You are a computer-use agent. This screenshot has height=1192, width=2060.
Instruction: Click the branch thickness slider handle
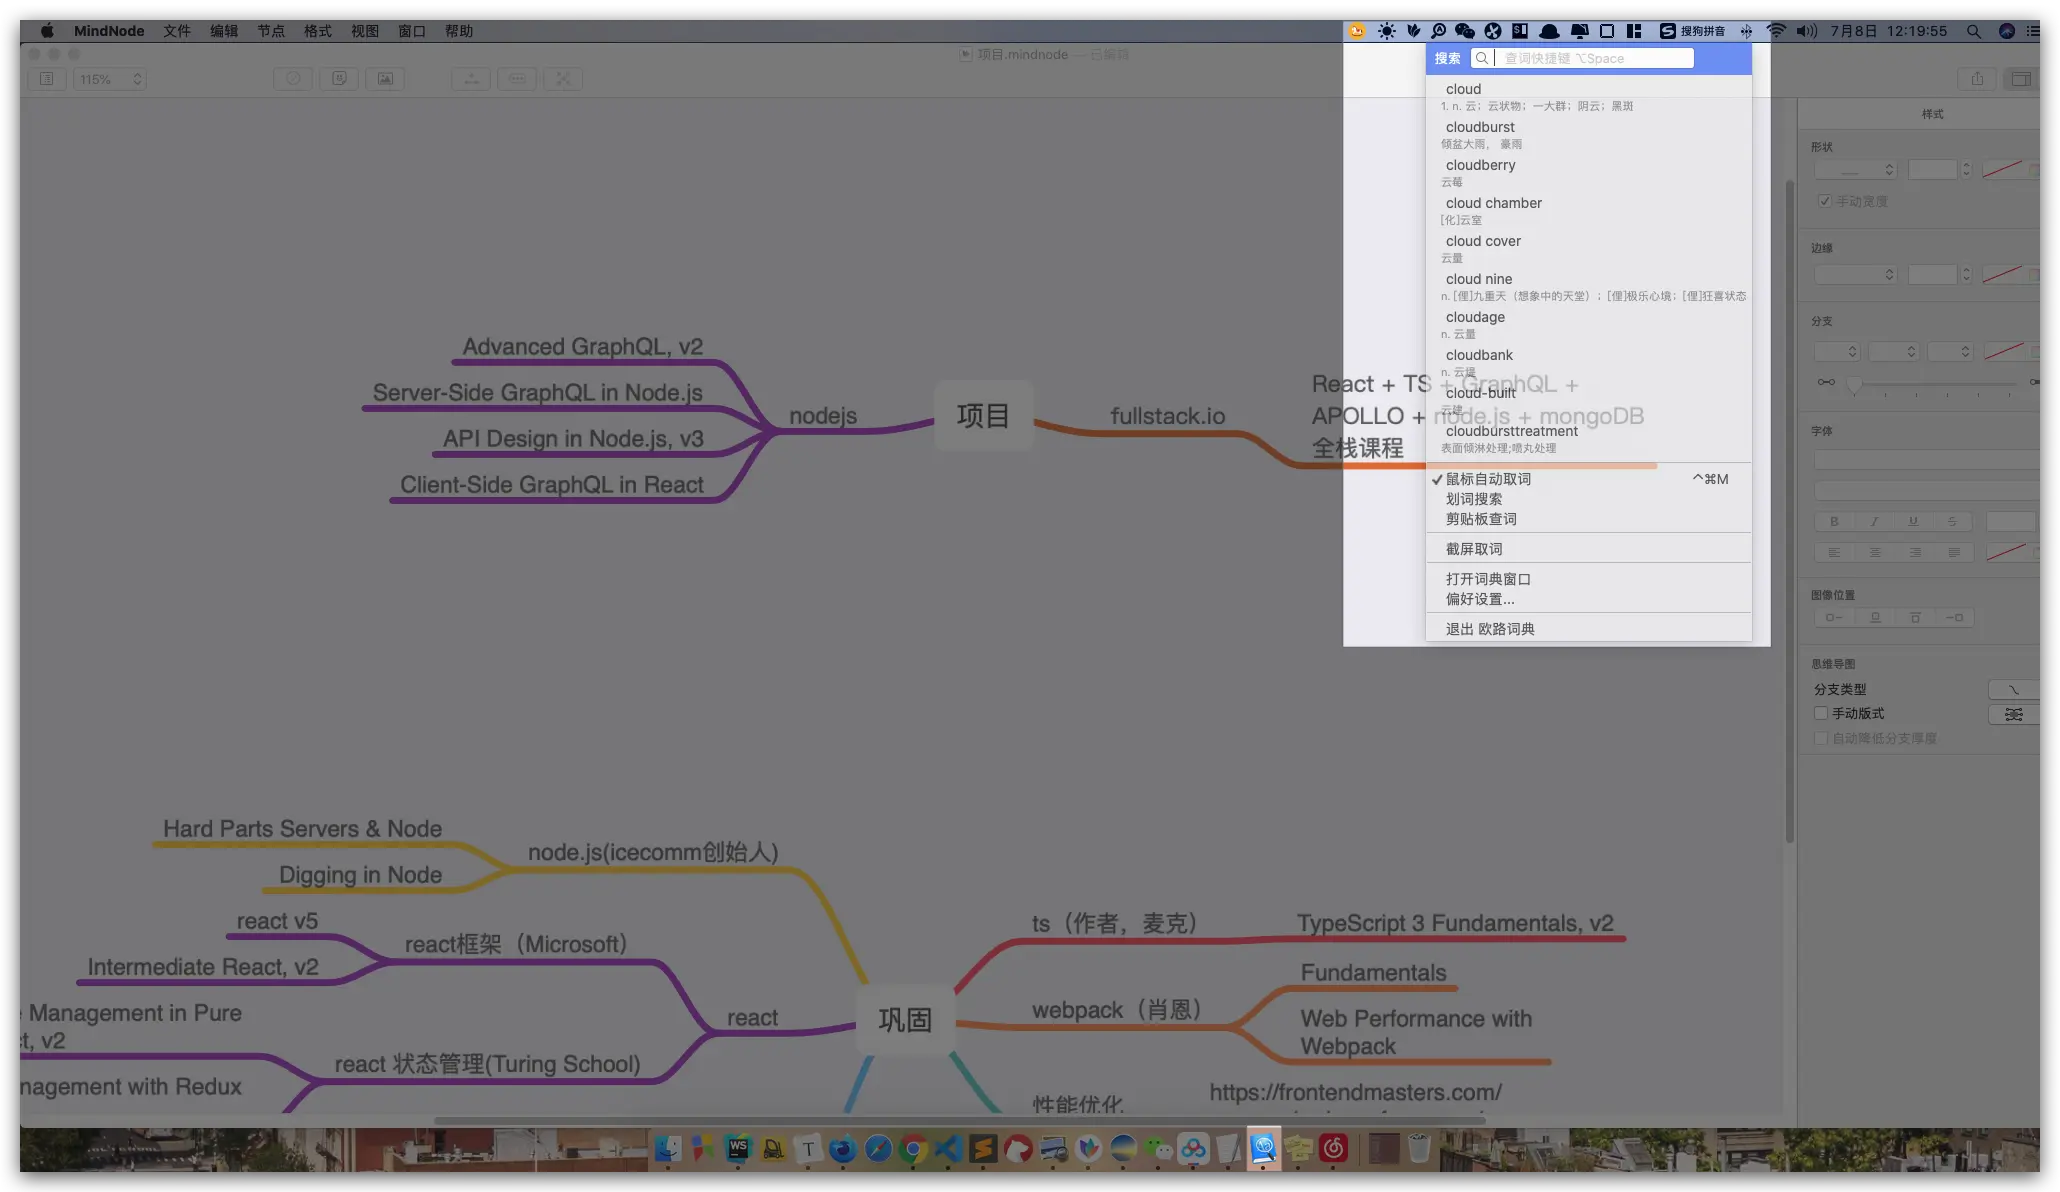tap(1855, 384)
